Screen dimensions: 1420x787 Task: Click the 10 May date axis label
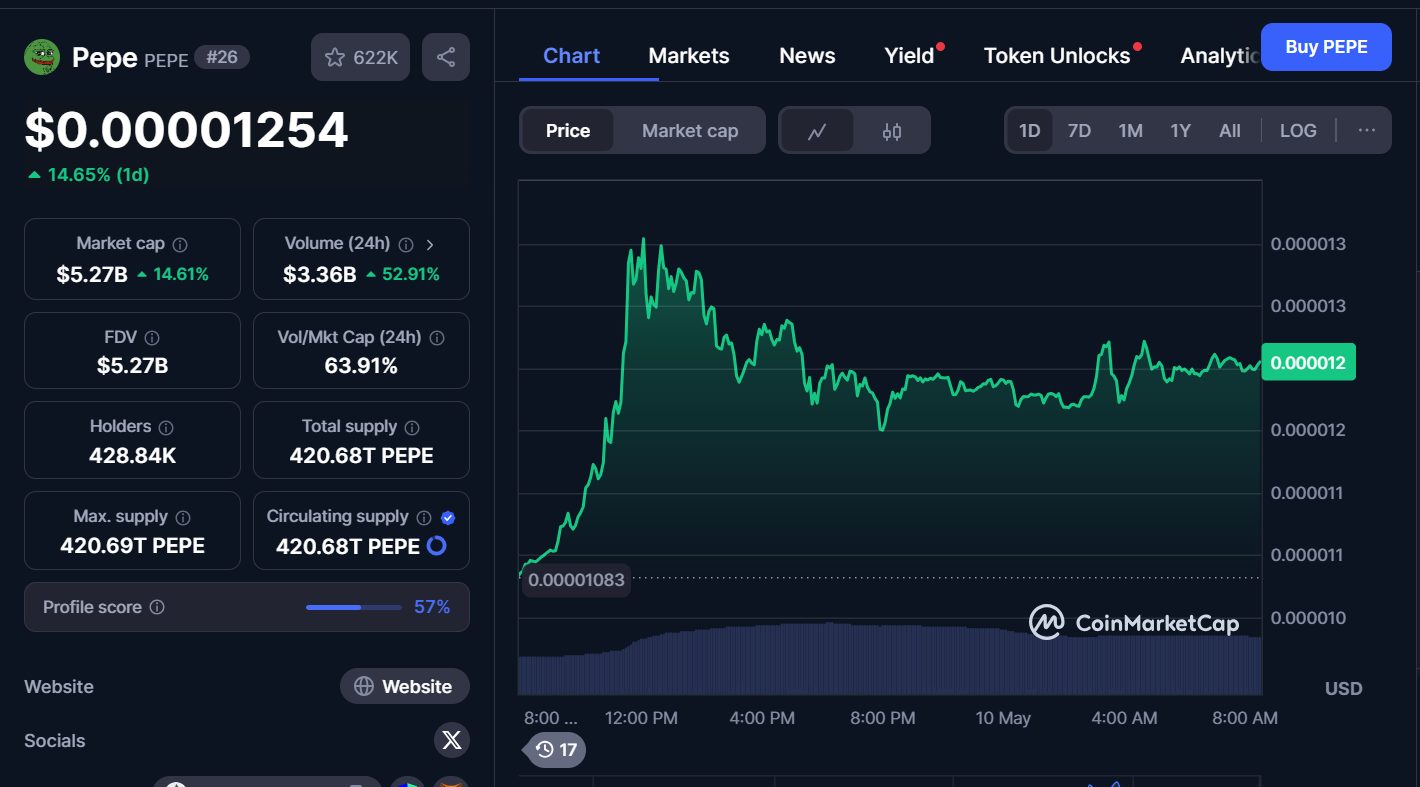(1002, 718)
